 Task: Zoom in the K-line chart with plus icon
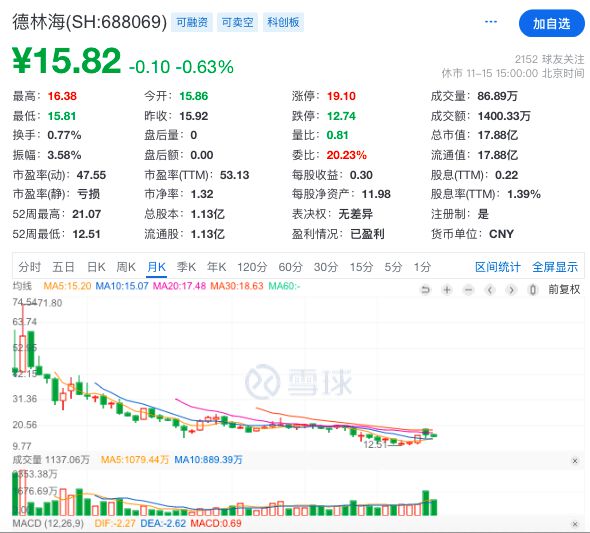[447, 290]
